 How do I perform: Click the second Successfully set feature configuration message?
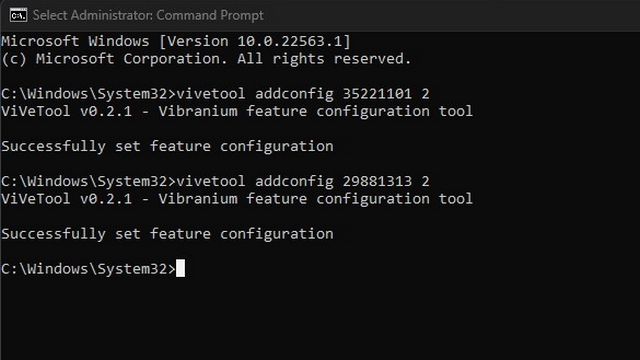pos(167,234)
